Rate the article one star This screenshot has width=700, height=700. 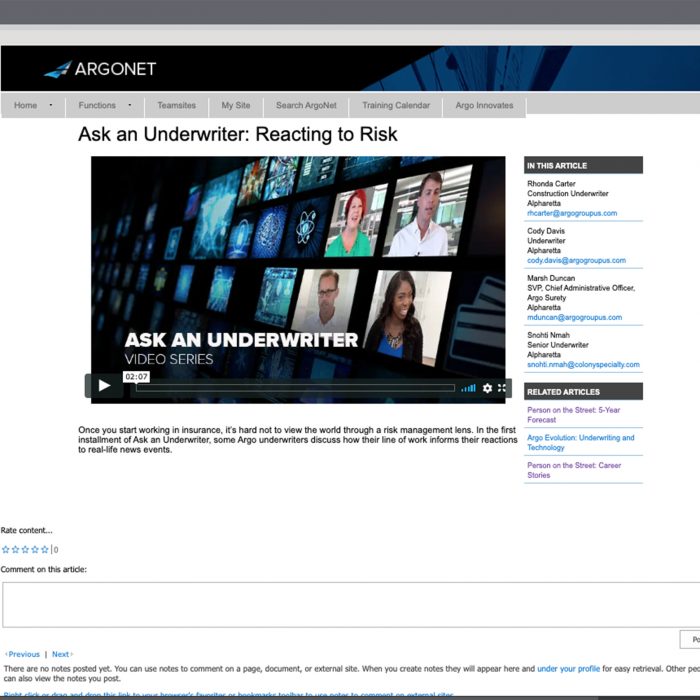click(x=5, y=549)
